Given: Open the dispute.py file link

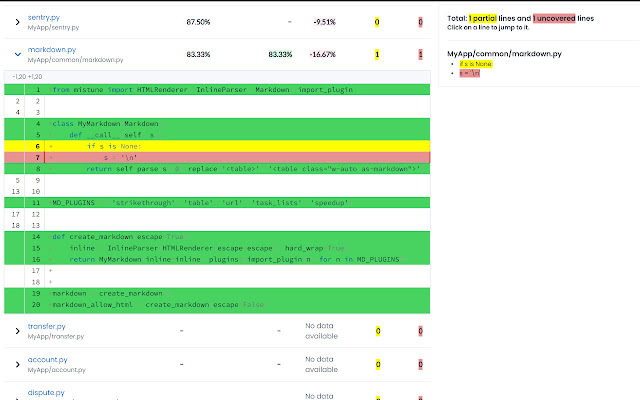Looking at the screenshot, I should pyautogui.click(x=46, y=393).
